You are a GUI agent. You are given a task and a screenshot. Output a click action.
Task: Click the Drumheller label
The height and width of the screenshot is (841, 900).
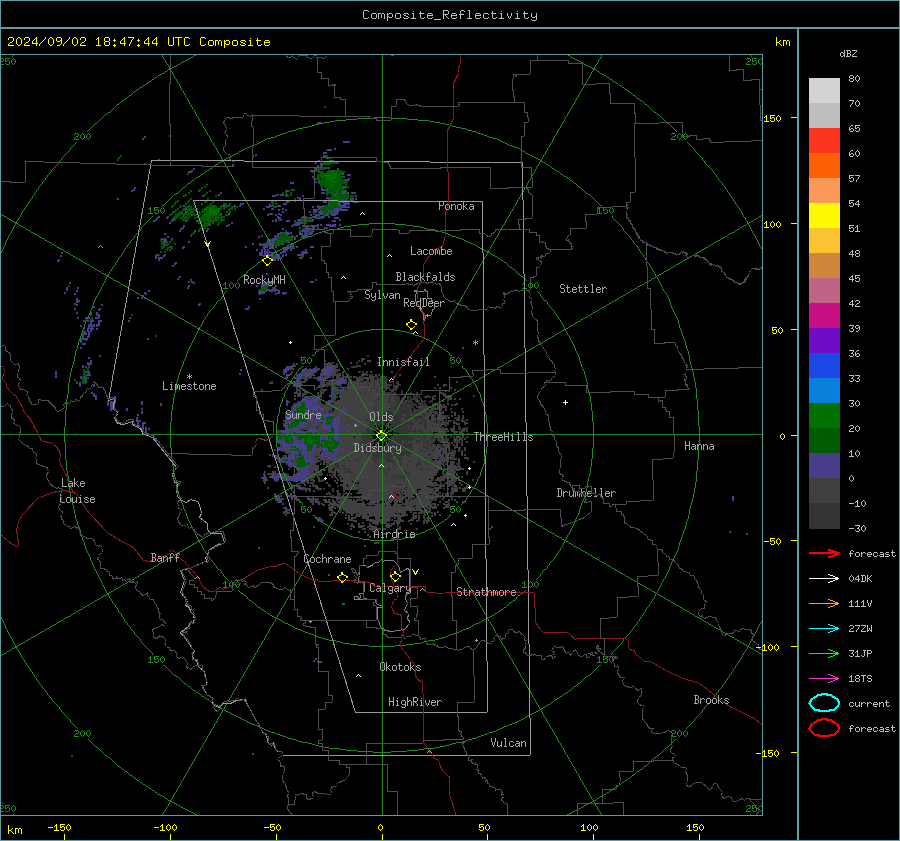[x=586, y=493]
